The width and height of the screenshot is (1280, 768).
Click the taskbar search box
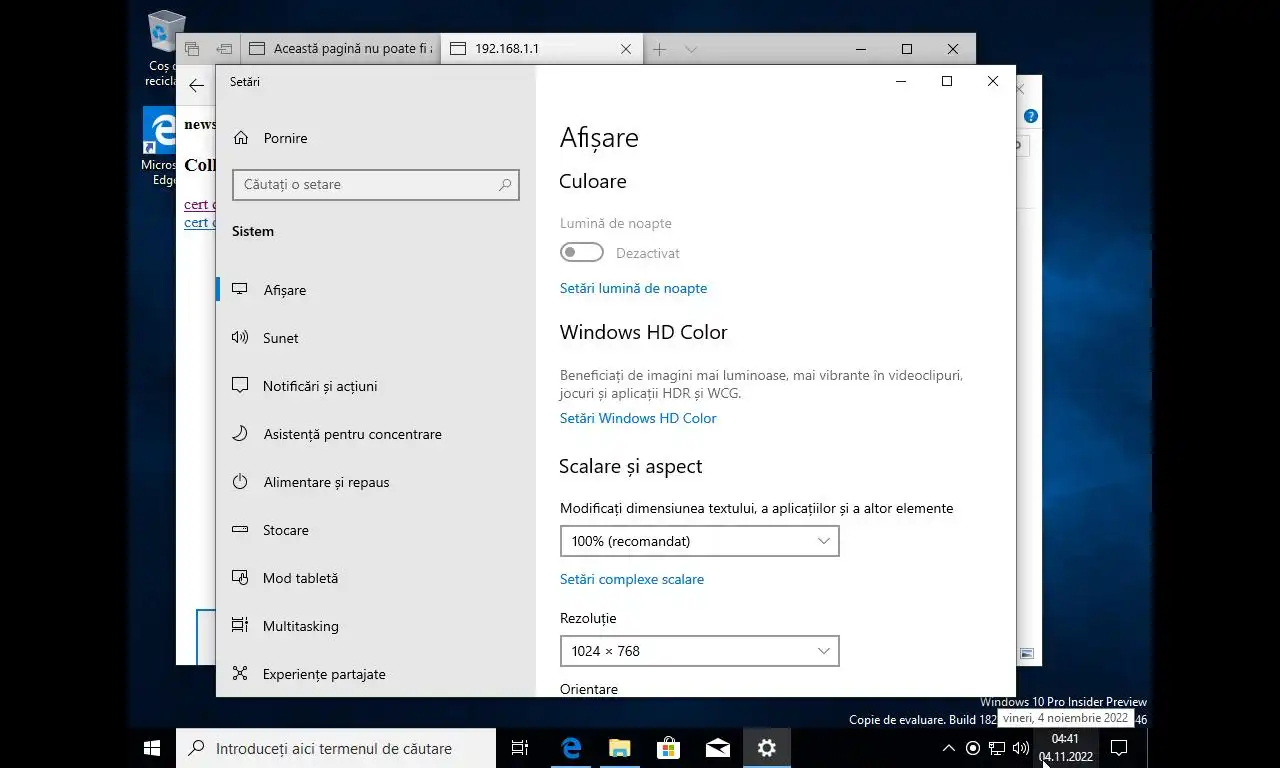pos(336,748)
